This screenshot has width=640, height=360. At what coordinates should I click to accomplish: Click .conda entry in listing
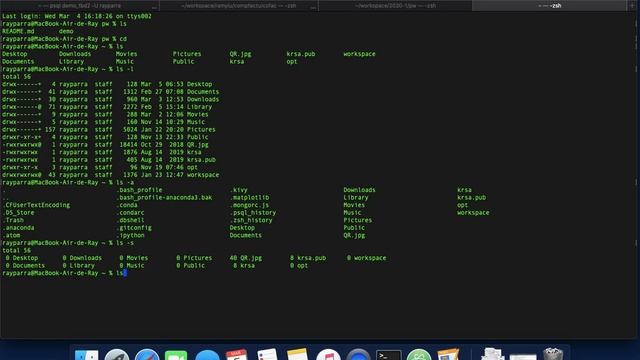(127, 205)
